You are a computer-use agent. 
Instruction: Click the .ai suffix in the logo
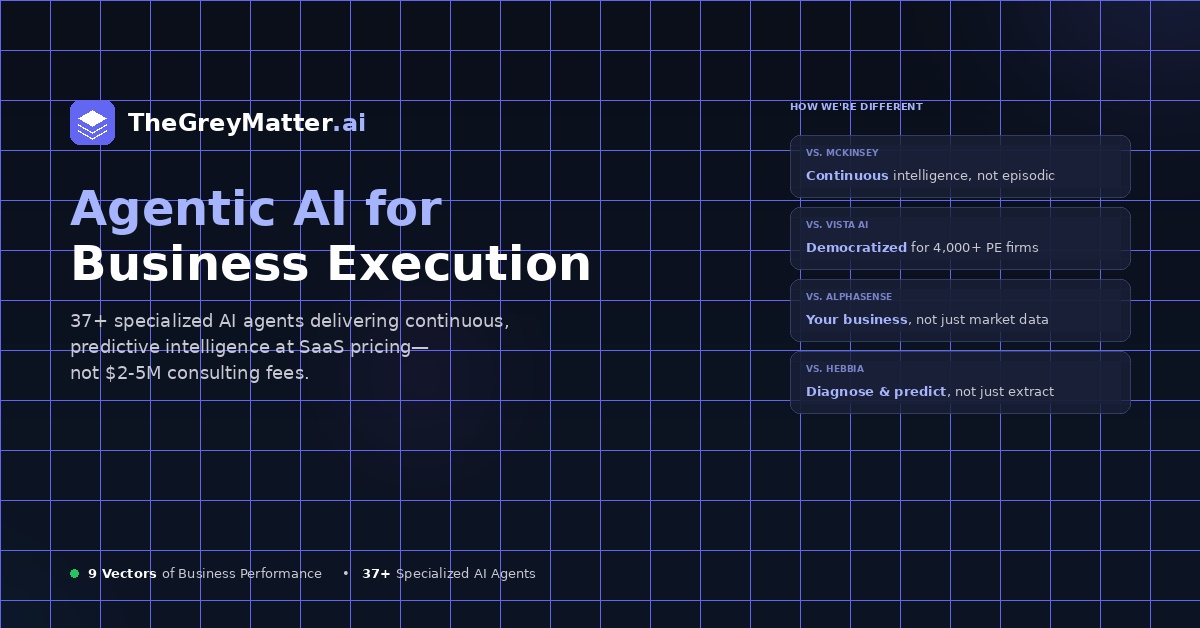(x=349, y=123)
